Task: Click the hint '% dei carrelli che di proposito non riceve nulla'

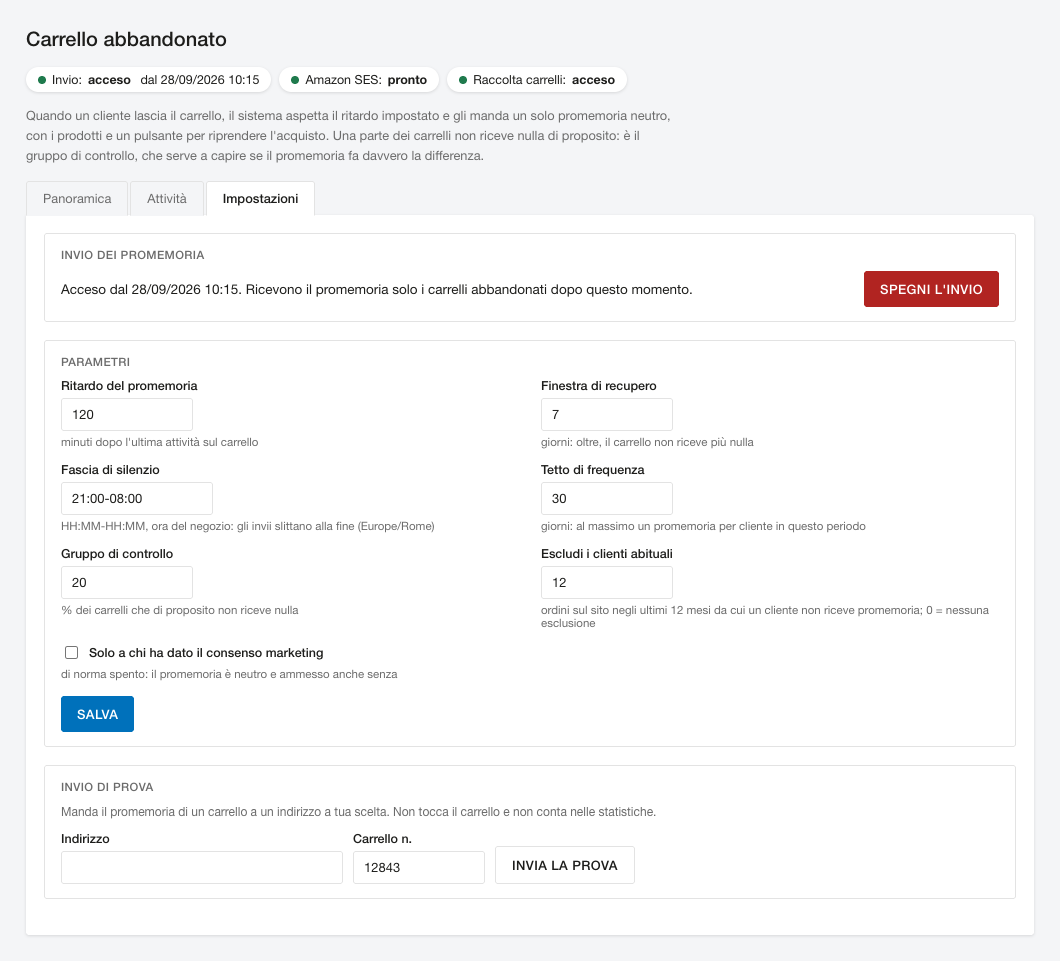Action: [180, 610]
